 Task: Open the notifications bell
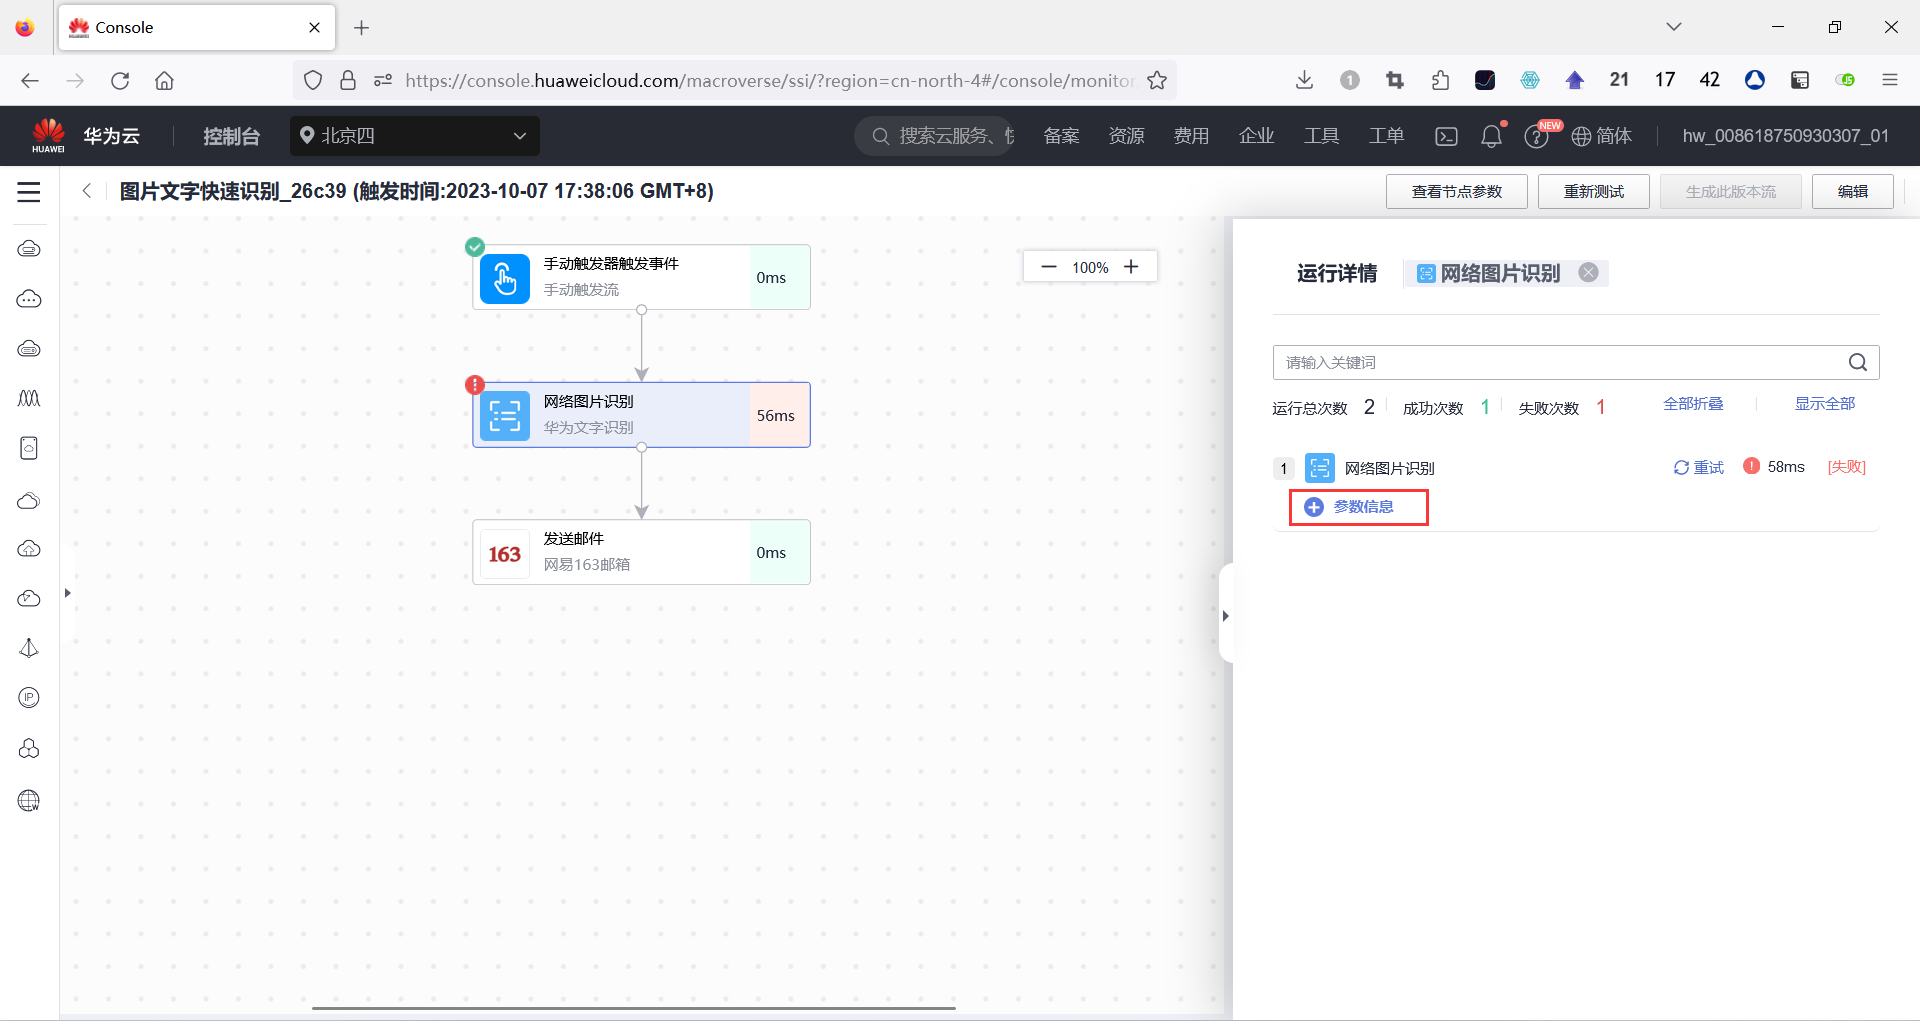(1491, 136)
